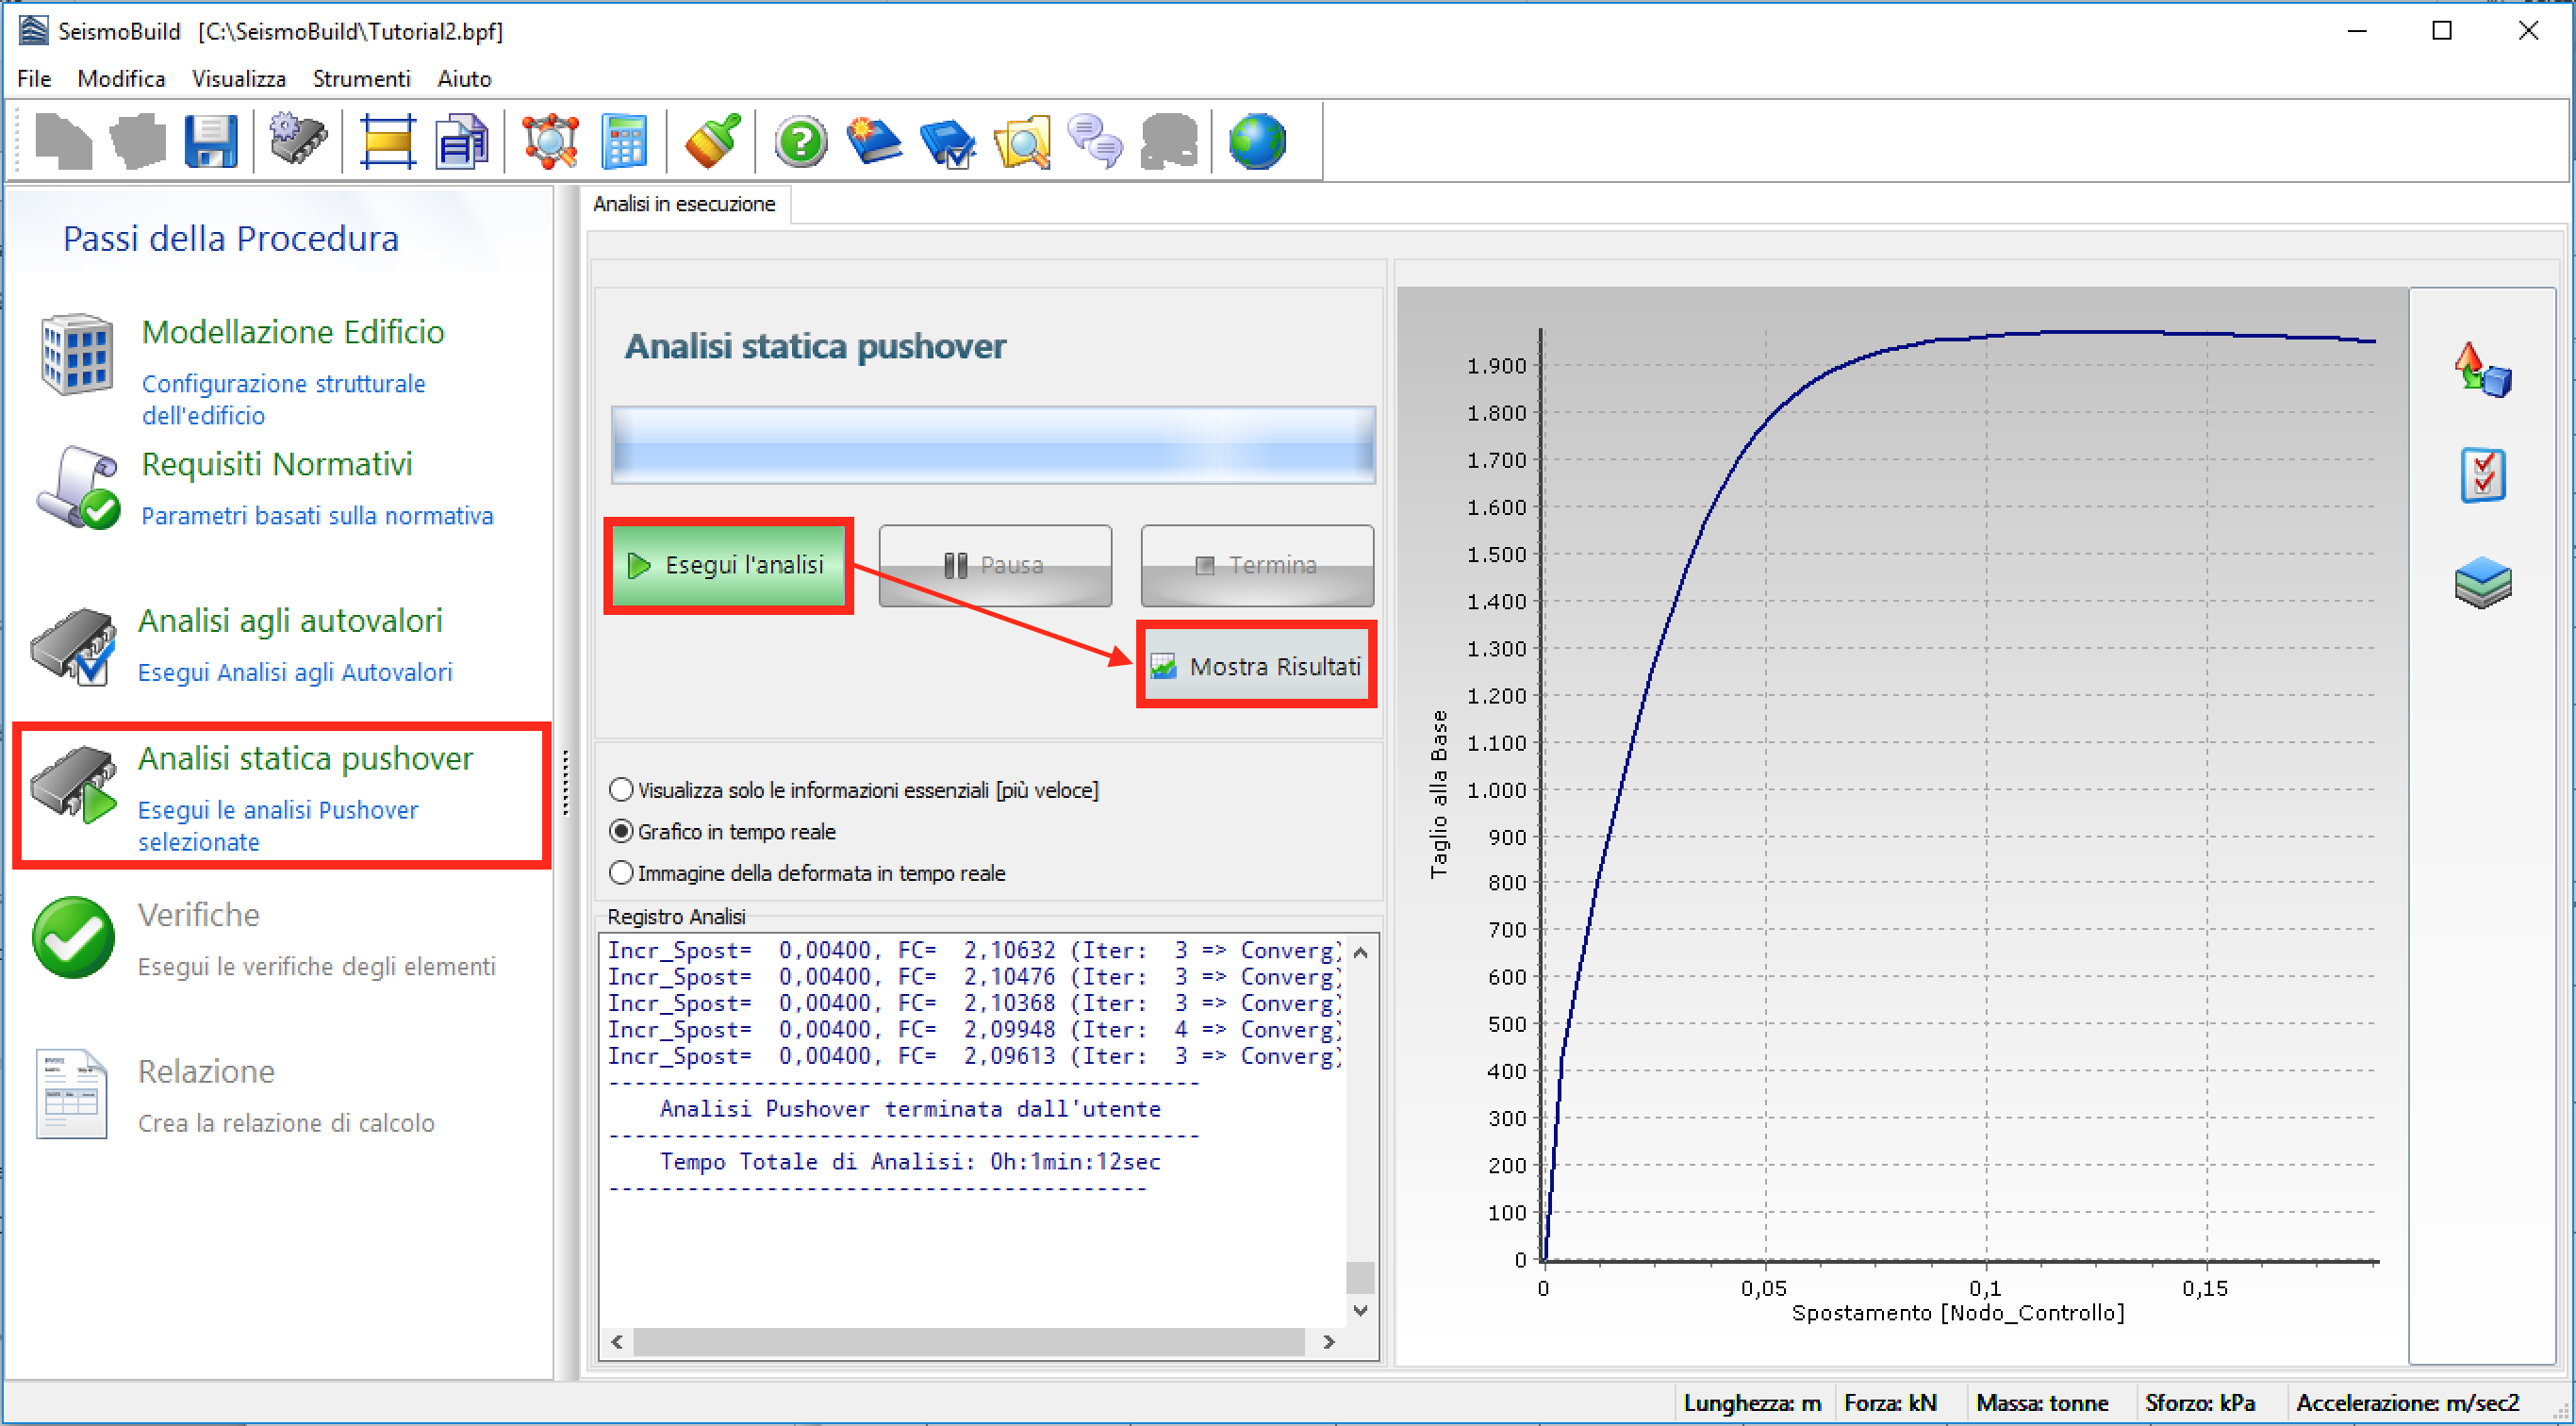Select 'Immagine della deformata in tempo reale'

point(622,873)
